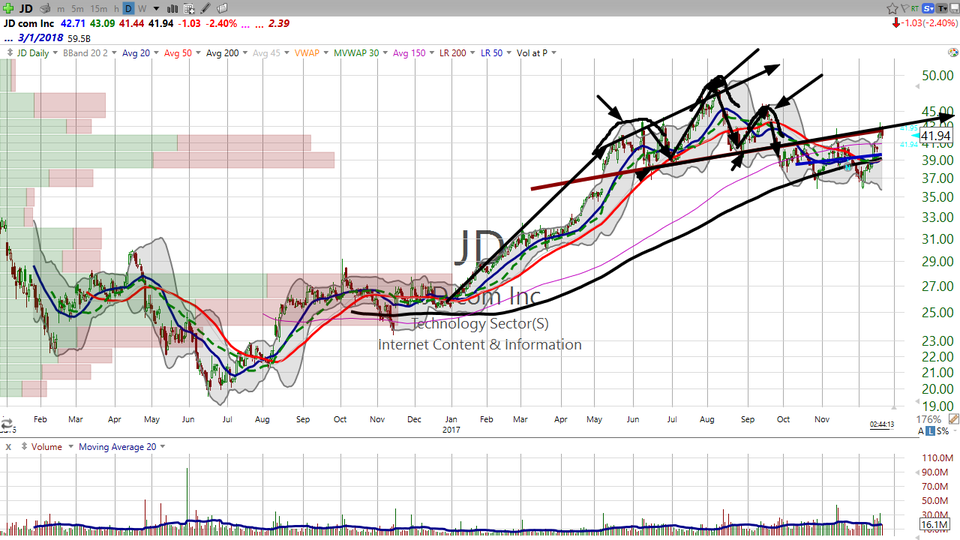Select the Weekly 'W' timeframe
960x540 pixels.
point(142,9)
